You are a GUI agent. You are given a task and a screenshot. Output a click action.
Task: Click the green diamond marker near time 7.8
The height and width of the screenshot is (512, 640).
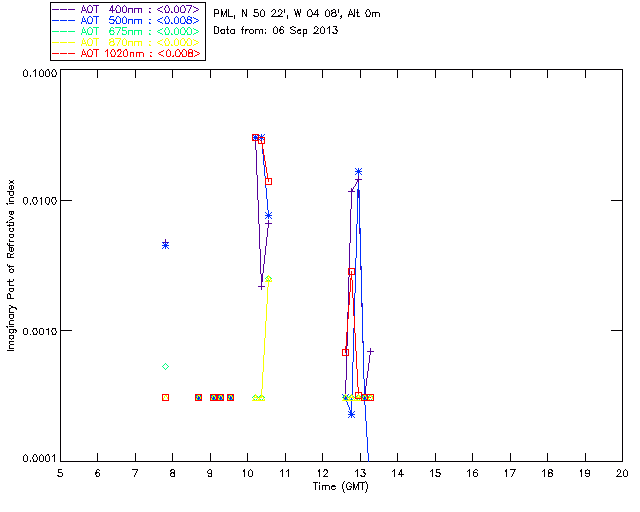point(165,367)
